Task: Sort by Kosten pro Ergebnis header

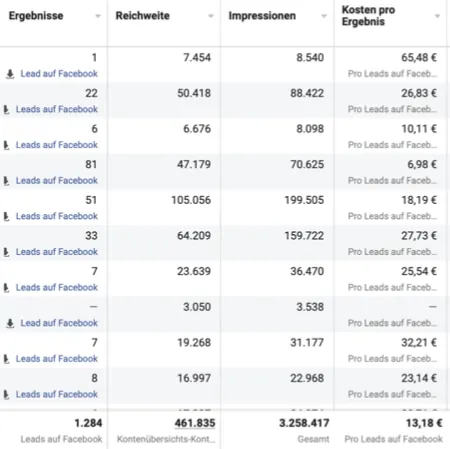Action: 368,16
